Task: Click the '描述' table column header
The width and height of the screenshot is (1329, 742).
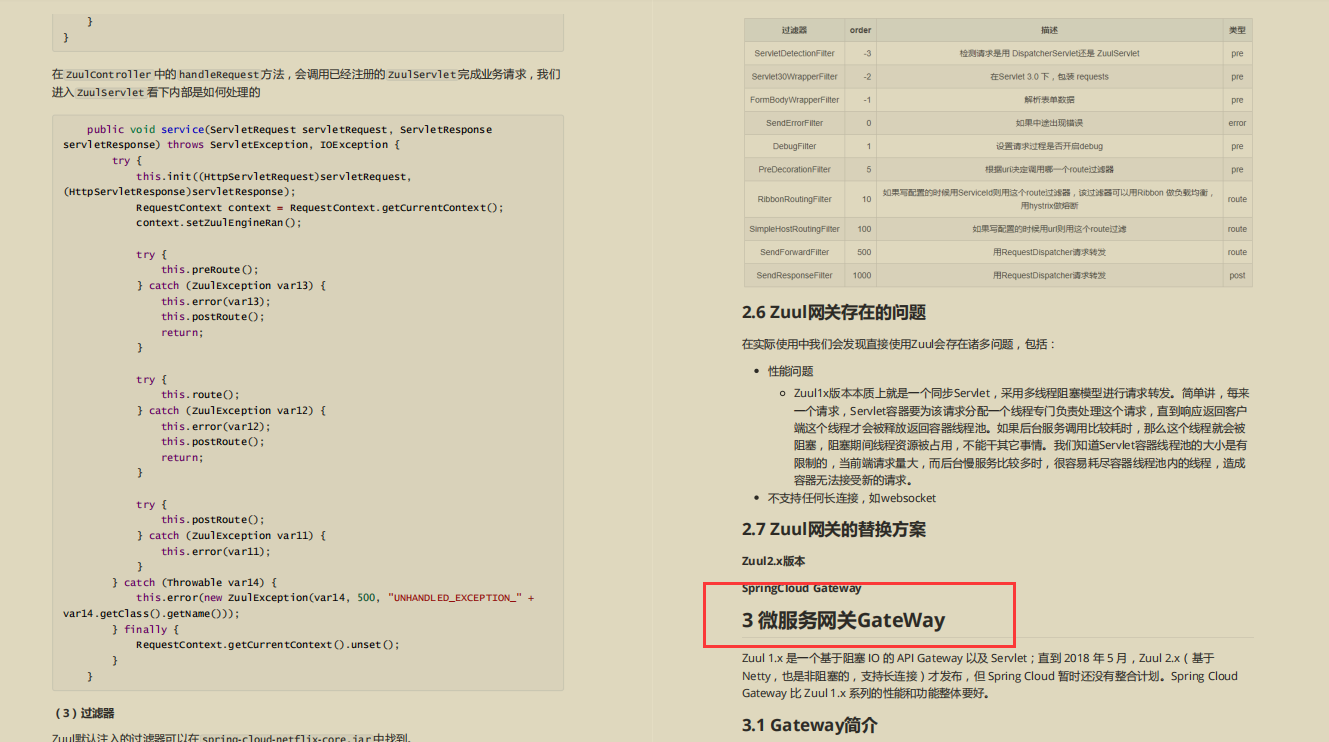Action: tap(1049, 30)
